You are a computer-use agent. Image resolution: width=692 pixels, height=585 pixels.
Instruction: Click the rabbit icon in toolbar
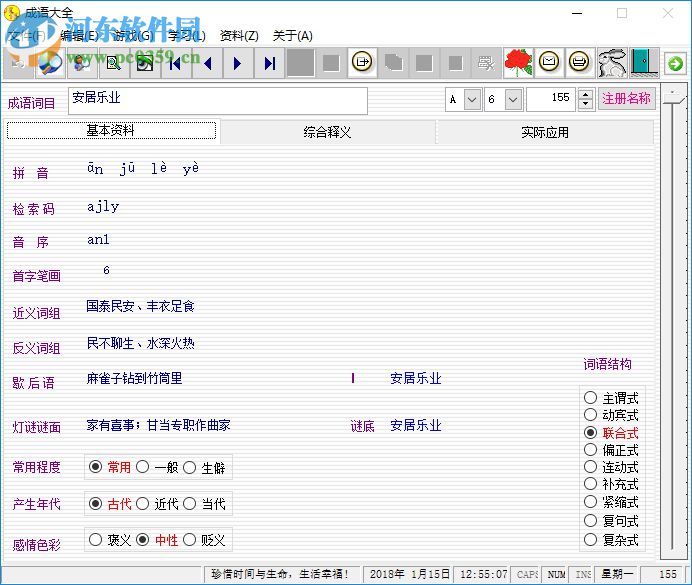pos(611,64)
